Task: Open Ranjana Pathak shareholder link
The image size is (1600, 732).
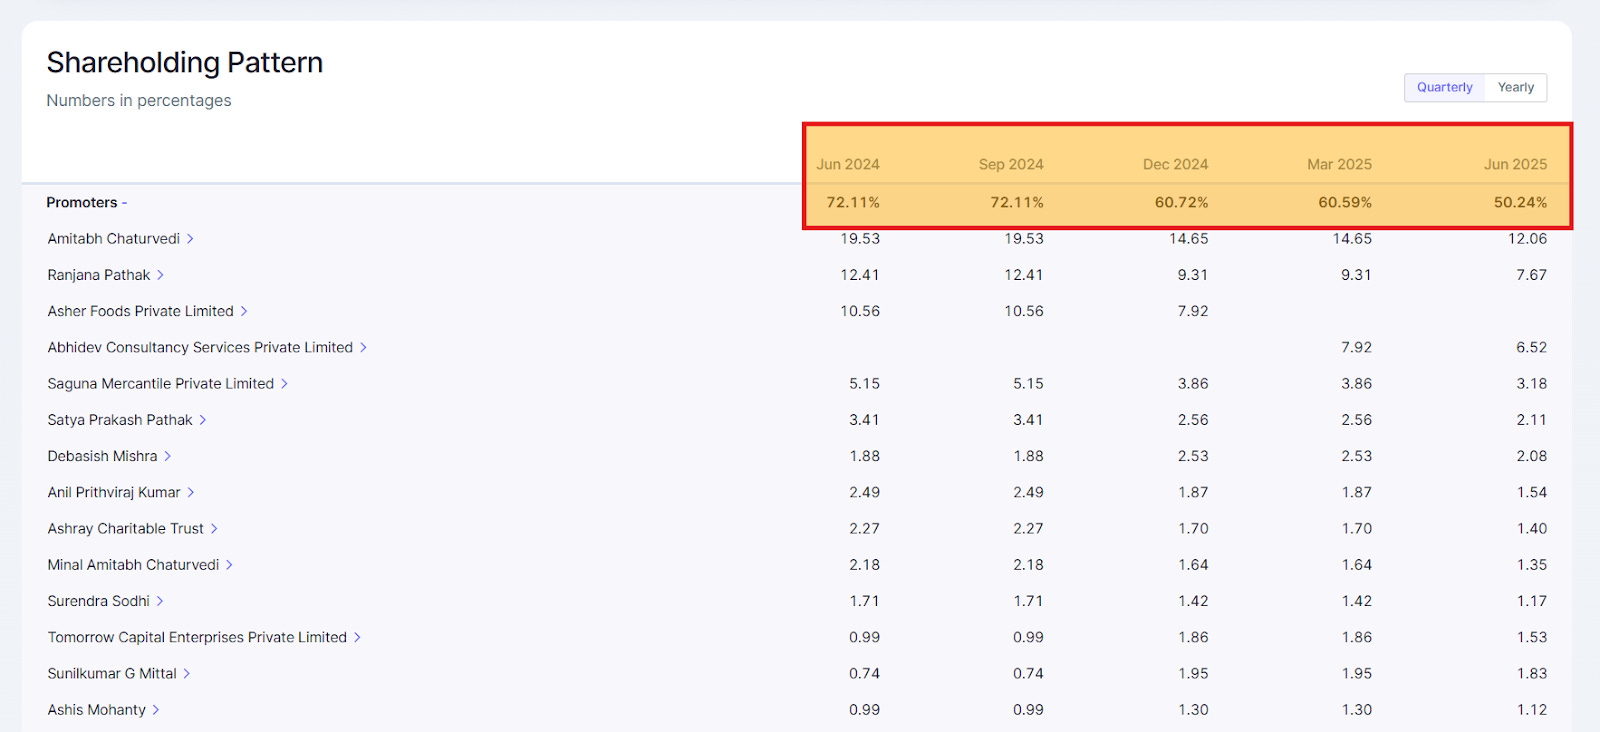Action: point(105,275)
